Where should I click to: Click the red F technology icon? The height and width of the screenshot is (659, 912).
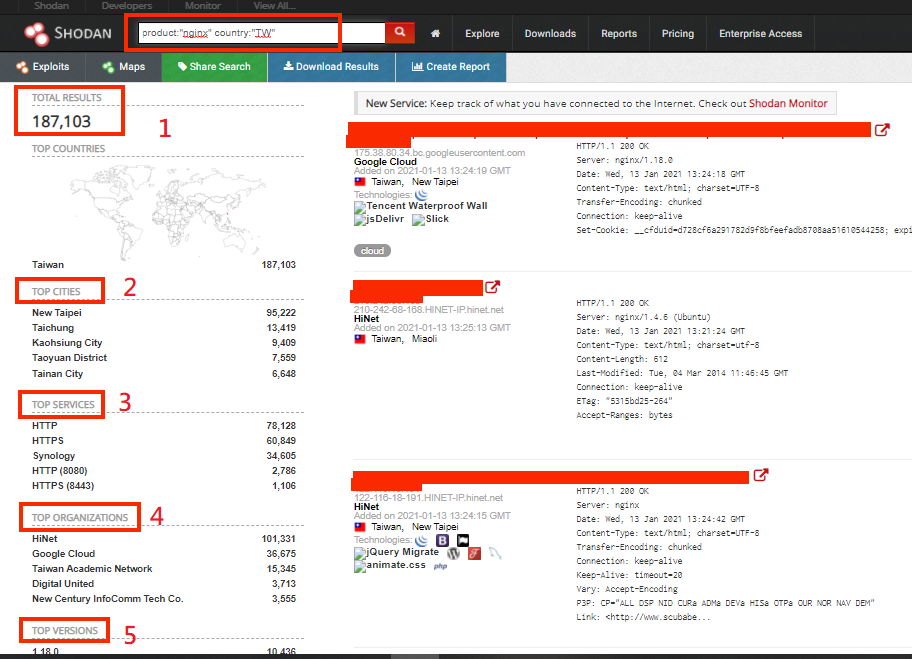coord(475,553)
